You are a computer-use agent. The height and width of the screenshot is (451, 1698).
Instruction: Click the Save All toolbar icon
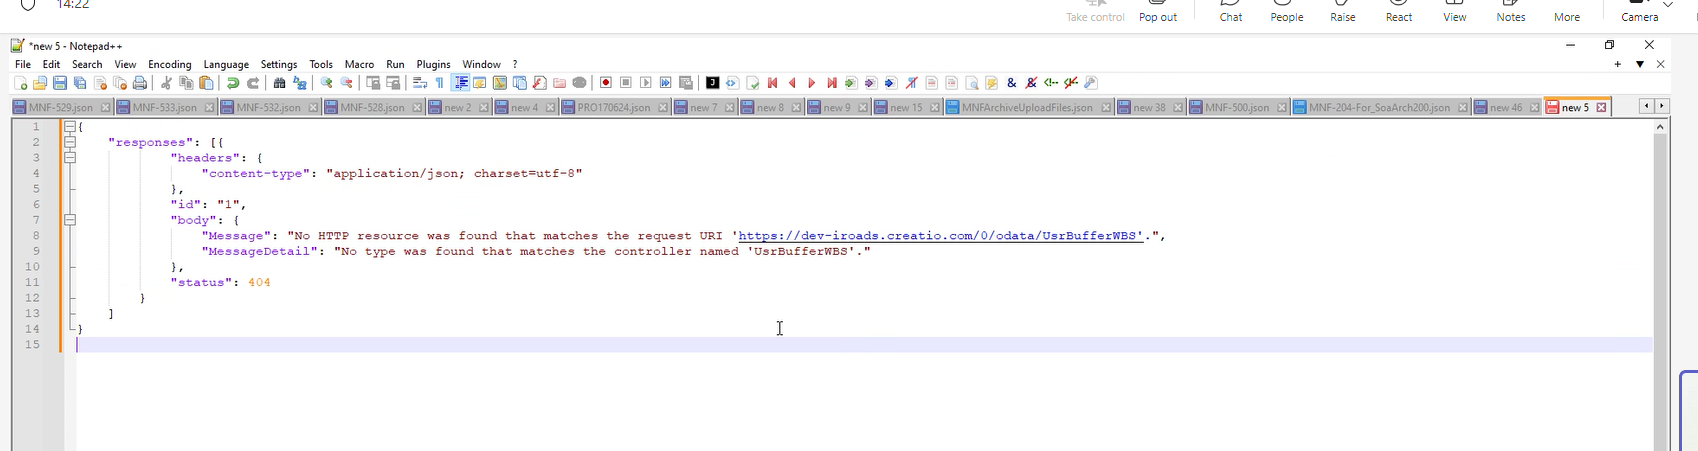coord(80,83)
